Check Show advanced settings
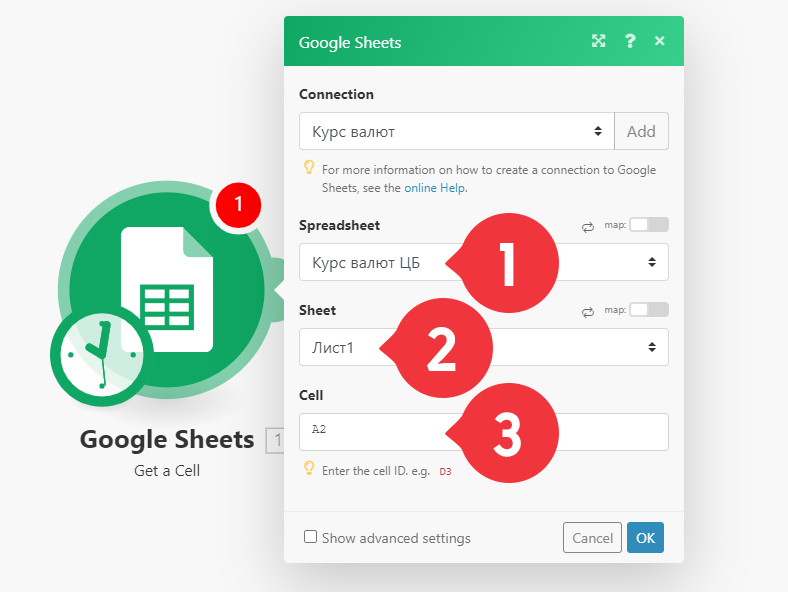Image resolution: width=788 pixels, height=592 pixels. 311,537
